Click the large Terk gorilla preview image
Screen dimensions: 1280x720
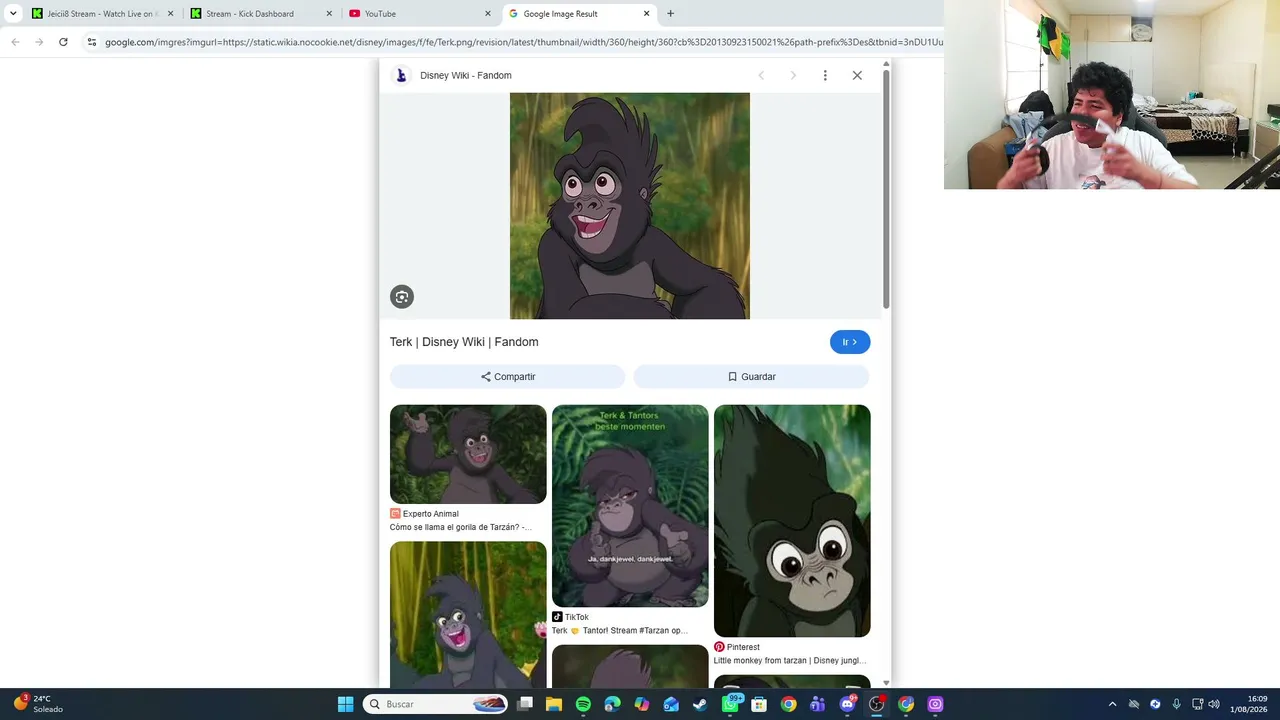pyautogui.click(x=630, y=206)
